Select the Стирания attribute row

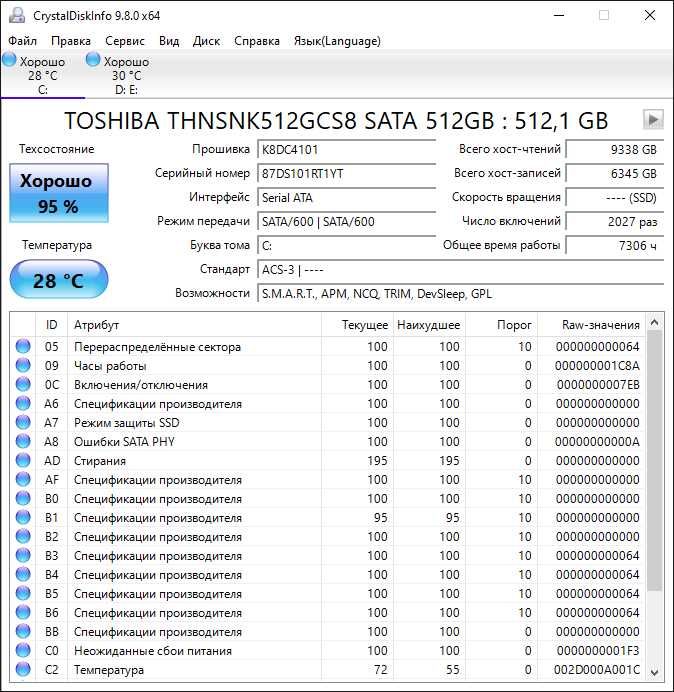(328, 460)
